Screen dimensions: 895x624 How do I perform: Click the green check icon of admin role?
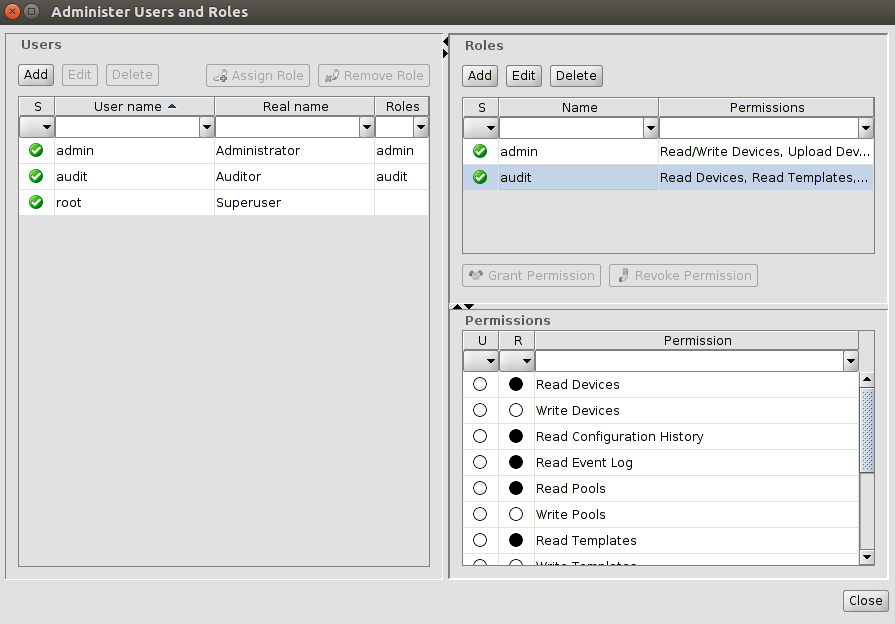pyautogui.click(x=480, y=152)
